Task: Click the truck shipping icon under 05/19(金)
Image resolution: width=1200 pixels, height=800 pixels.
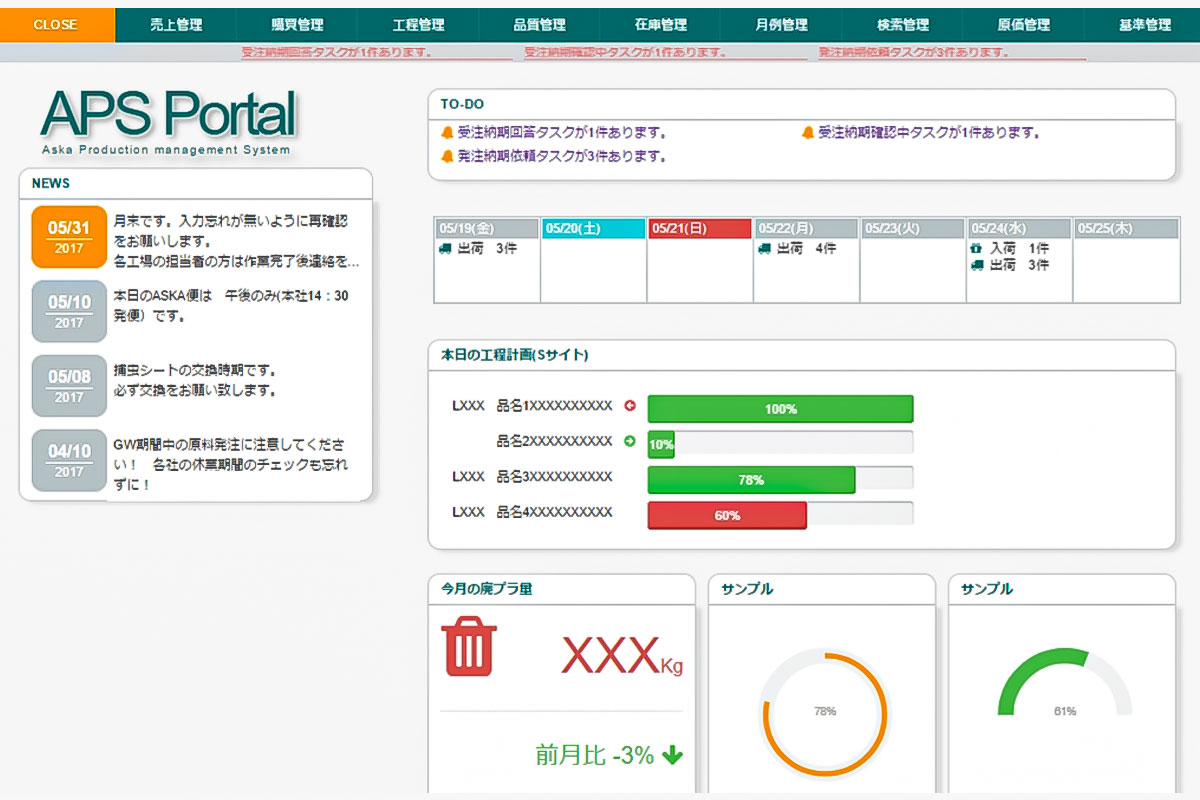Action: point(445,248)
